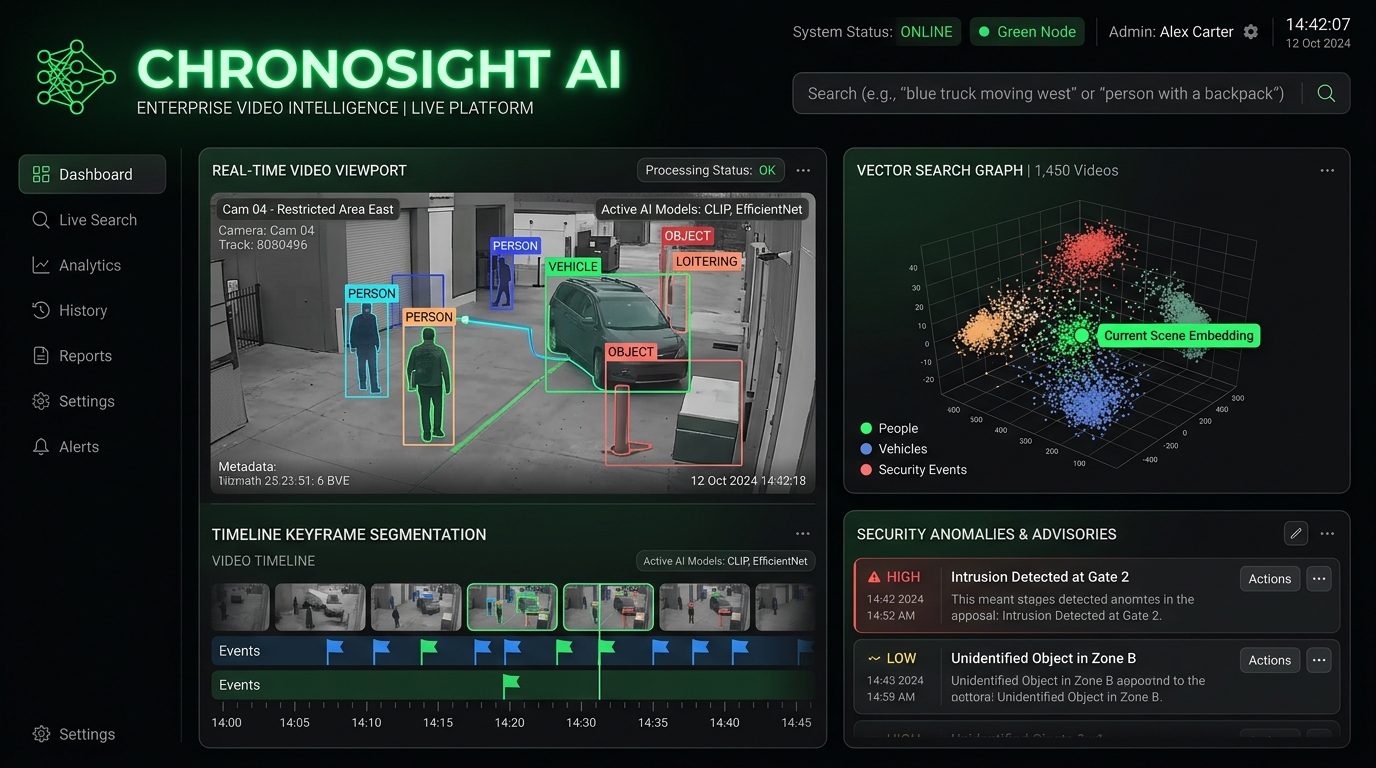Screen dimensions: 1376x768
Task: Click the edit pencil in Security Anomalies panel
Action: coord(1296,534)
